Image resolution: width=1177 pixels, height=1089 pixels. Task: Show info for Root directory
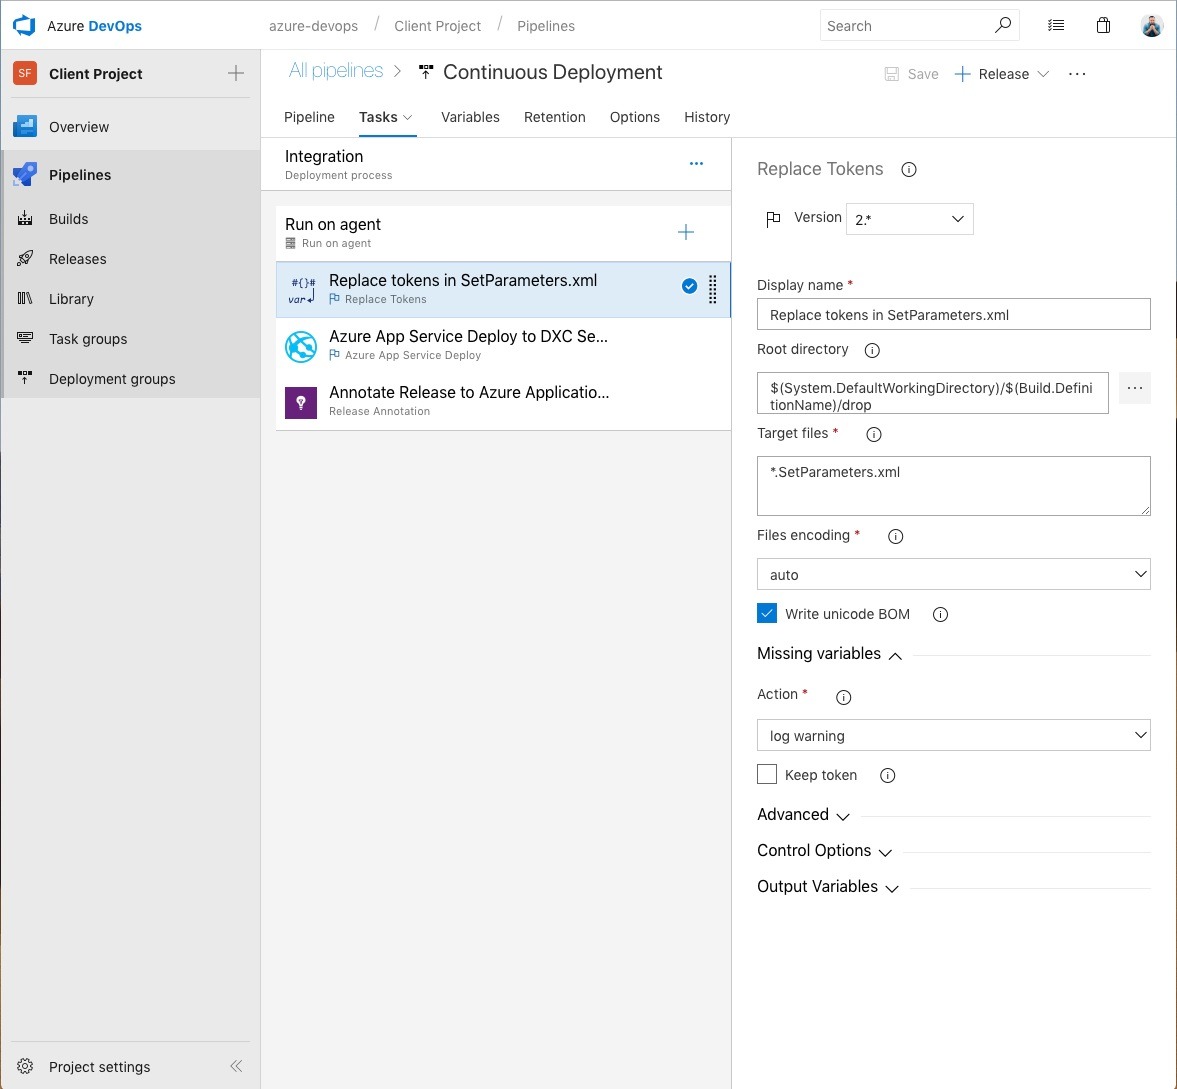(871, 350)
